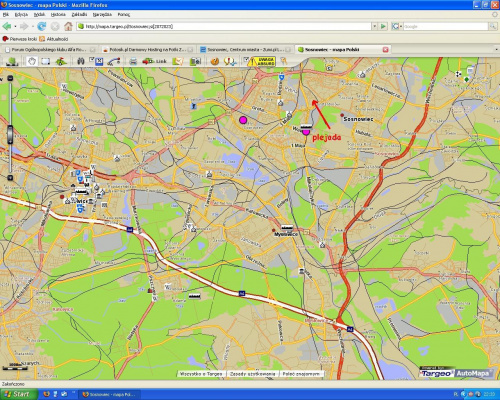Toggle the small checkbox beside save icon
Viewport: 500px width, 400px height.
[92, 59]
